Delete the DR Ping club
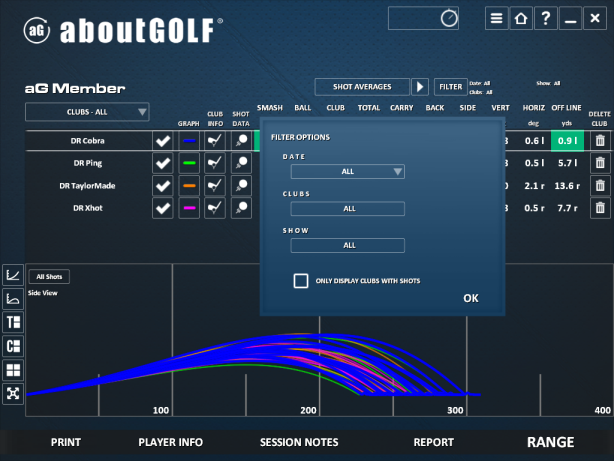This screenshot has width=614, height=461. [600, 163]
